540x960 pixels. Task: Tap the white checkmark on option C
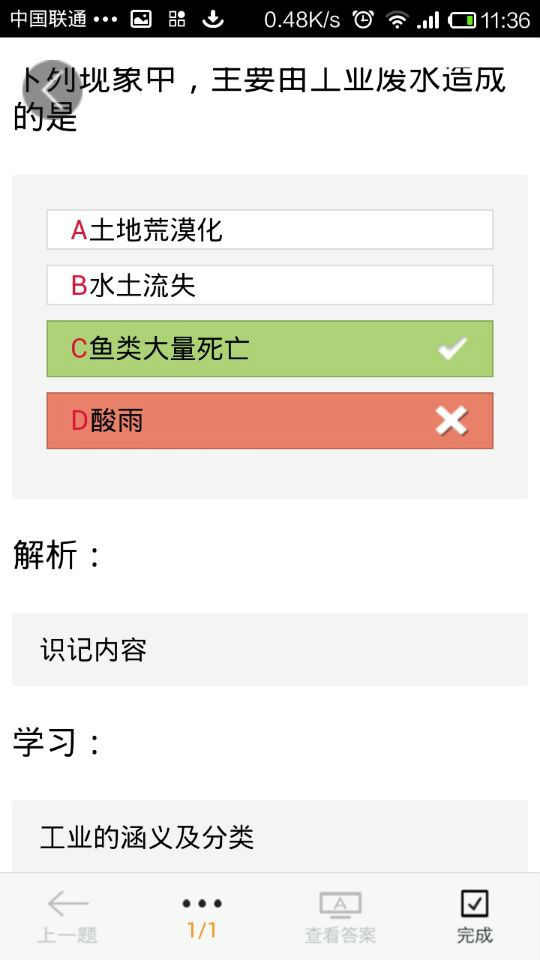[x=452, y=348]
